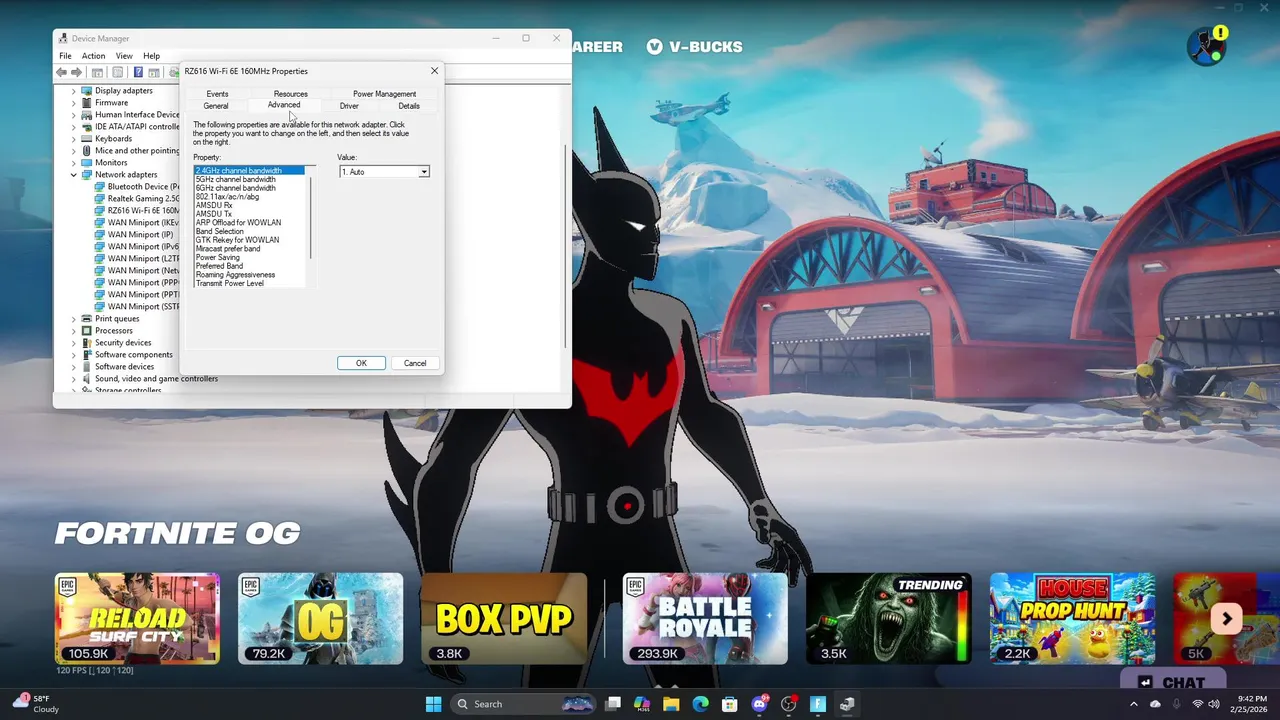Click the Wi-Fi network tray icon
Image resolution: width=1280 pixels, height=720 pixels.
point(1197,704)
